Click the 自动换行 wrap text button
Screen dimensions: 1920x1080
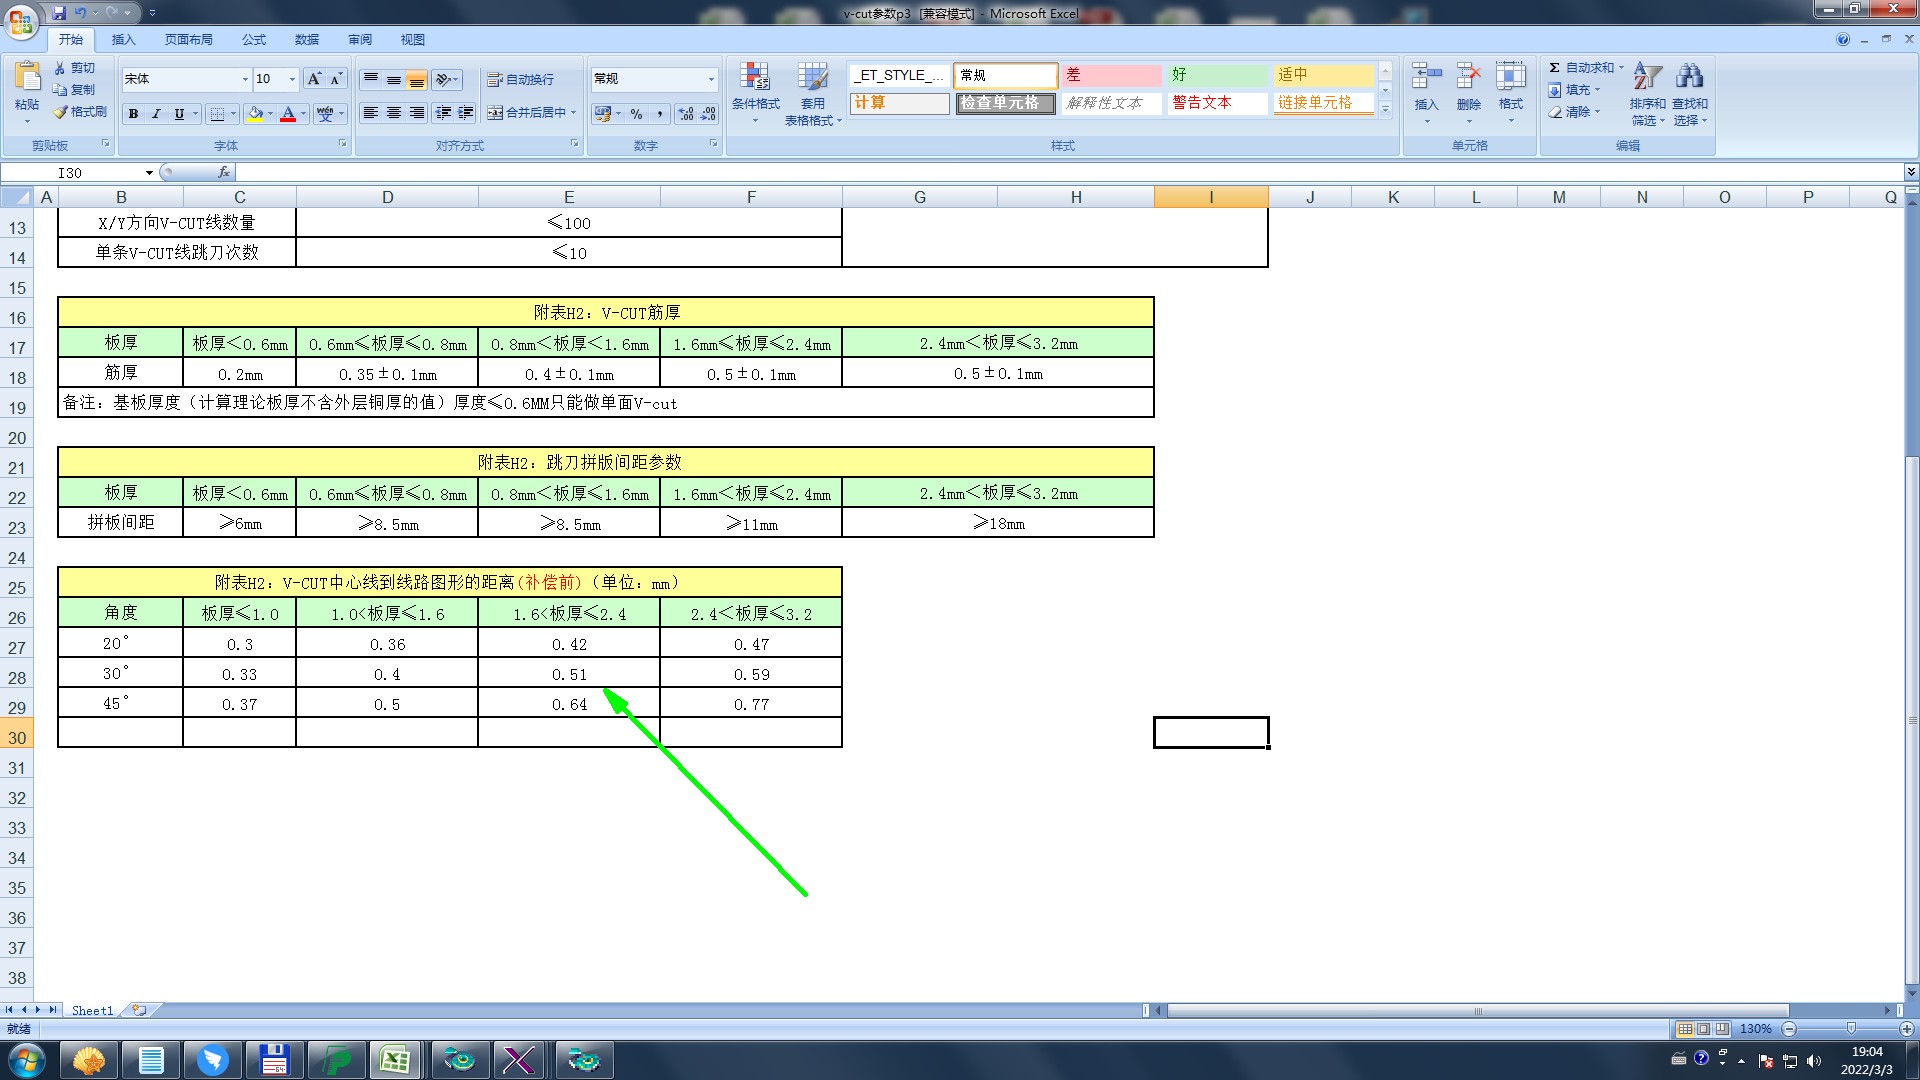coord(520,79)
